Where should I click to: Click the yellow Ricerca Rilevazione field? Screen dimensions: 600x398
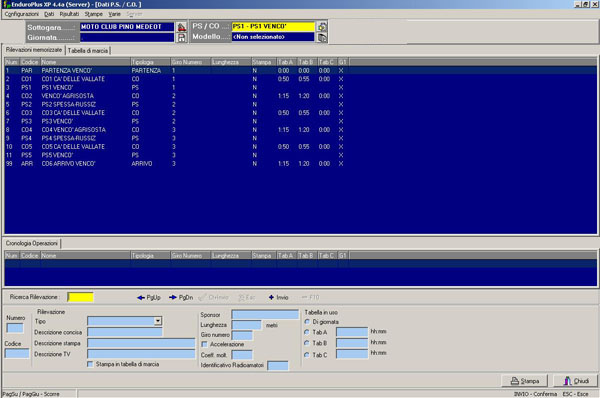pyautogui.click(x=80, y=297)
